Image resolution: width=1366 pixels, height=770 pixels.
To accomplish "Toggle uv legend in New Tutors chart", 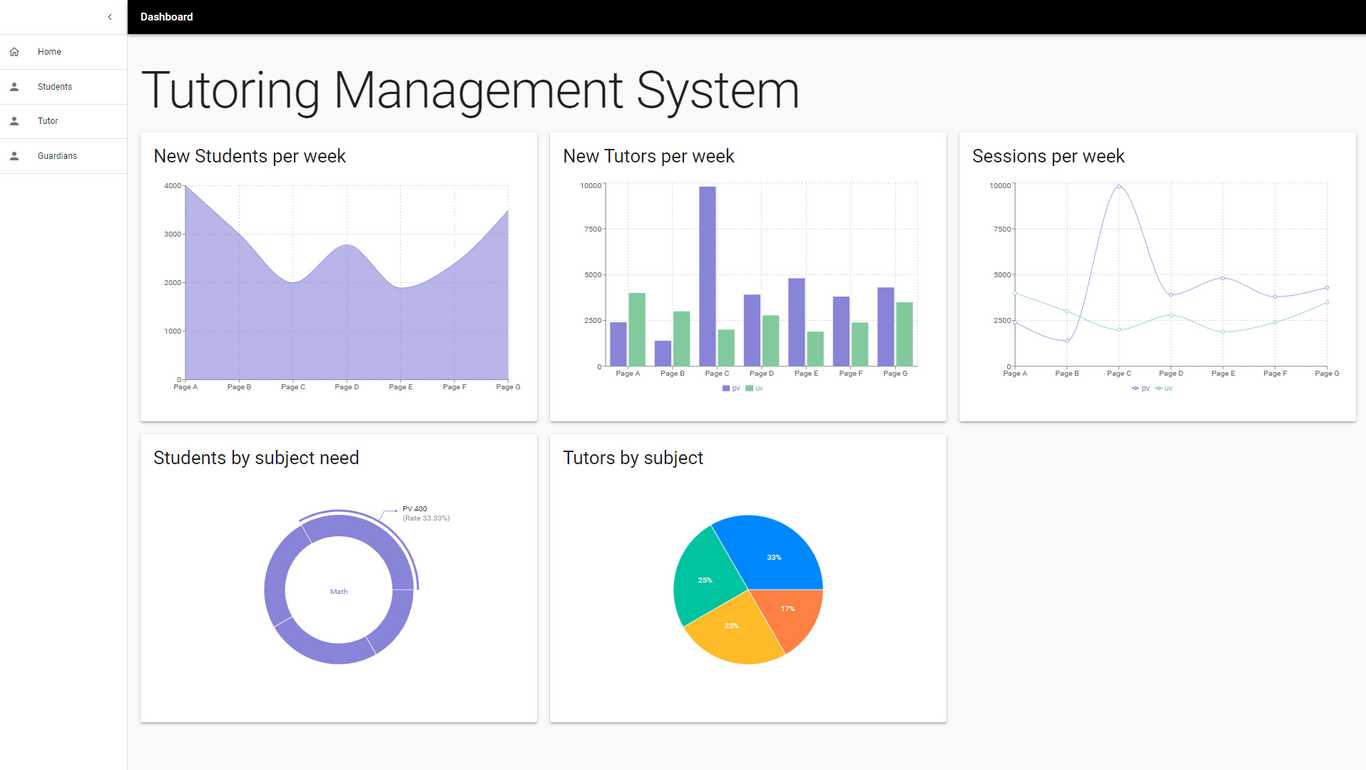I will [754, 388].
